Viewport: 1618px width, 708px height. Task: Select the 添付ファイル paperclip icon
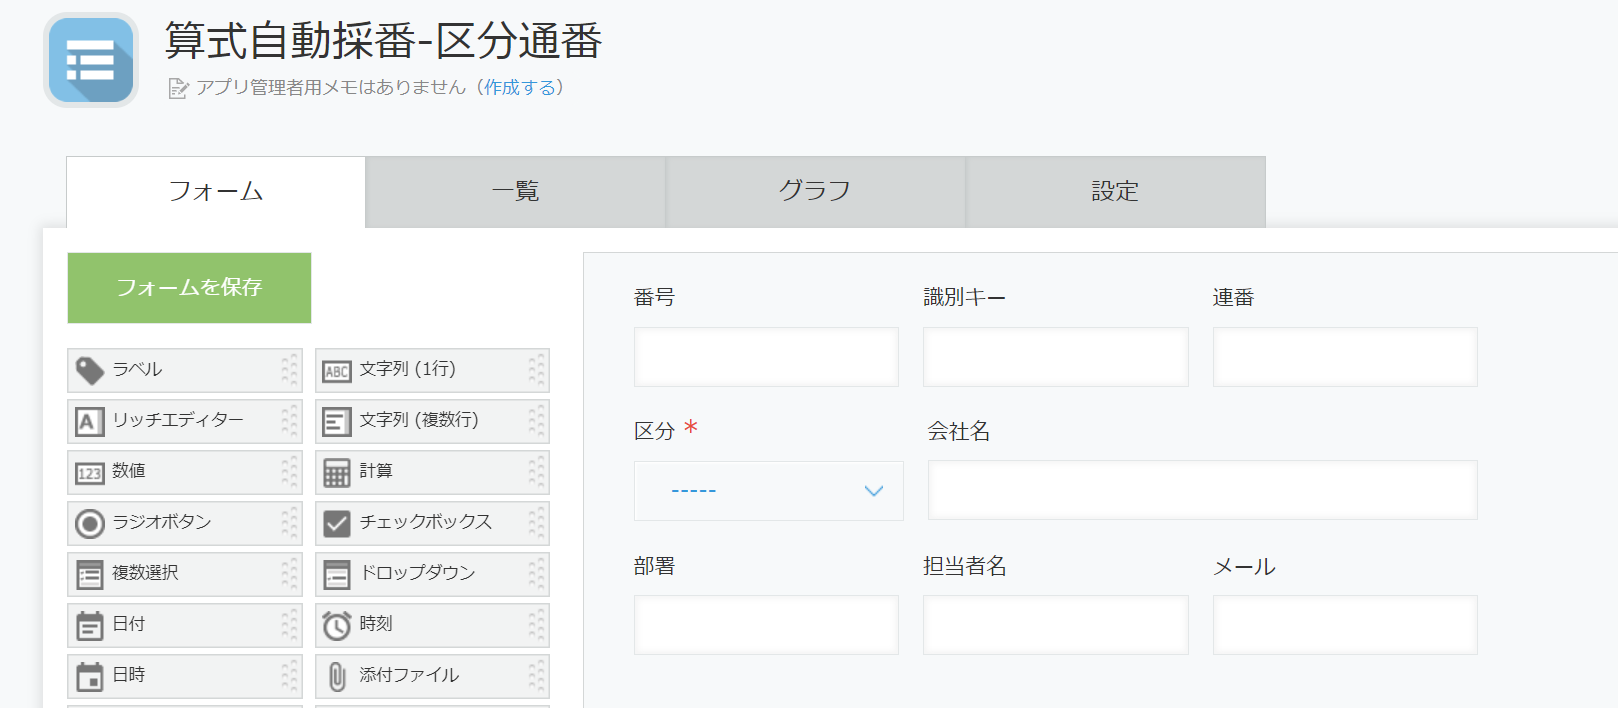point(337,677)
